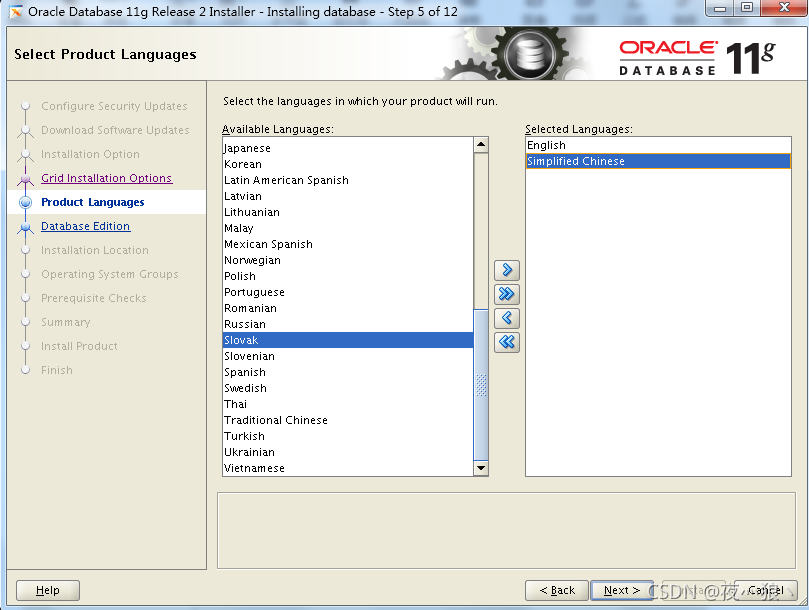
Task: Select Swedish in Available Languages
Action: (x=348, y=388)
